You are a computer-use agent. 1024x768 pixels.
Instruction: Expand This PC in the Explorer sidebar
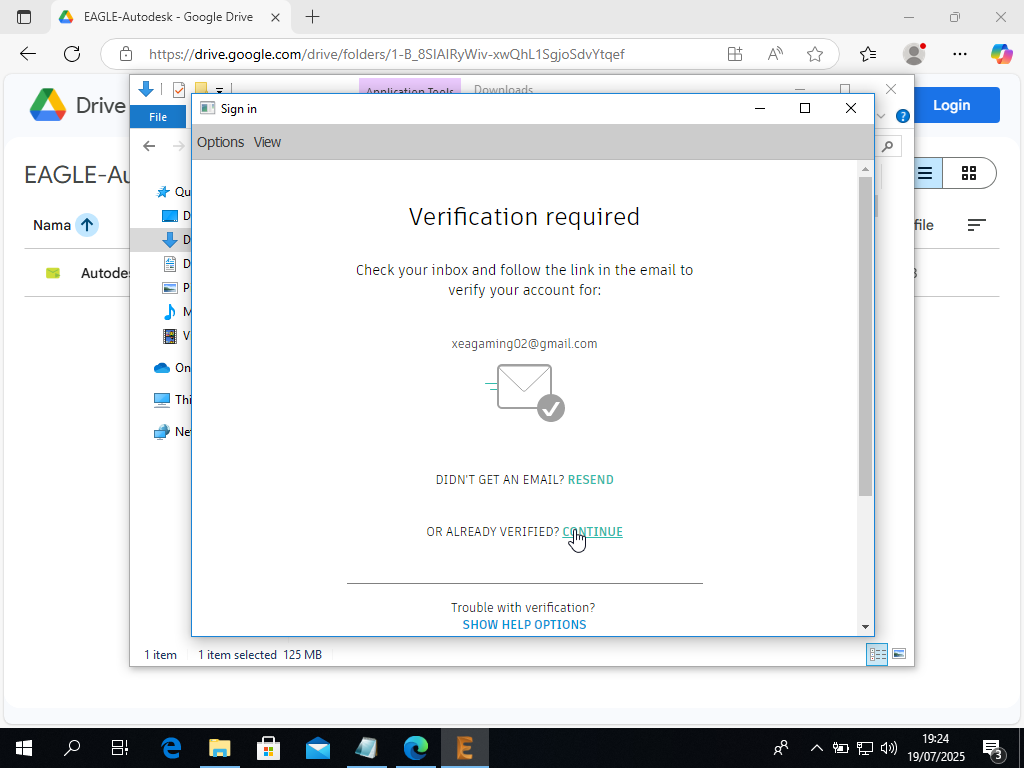click(147, 399)
